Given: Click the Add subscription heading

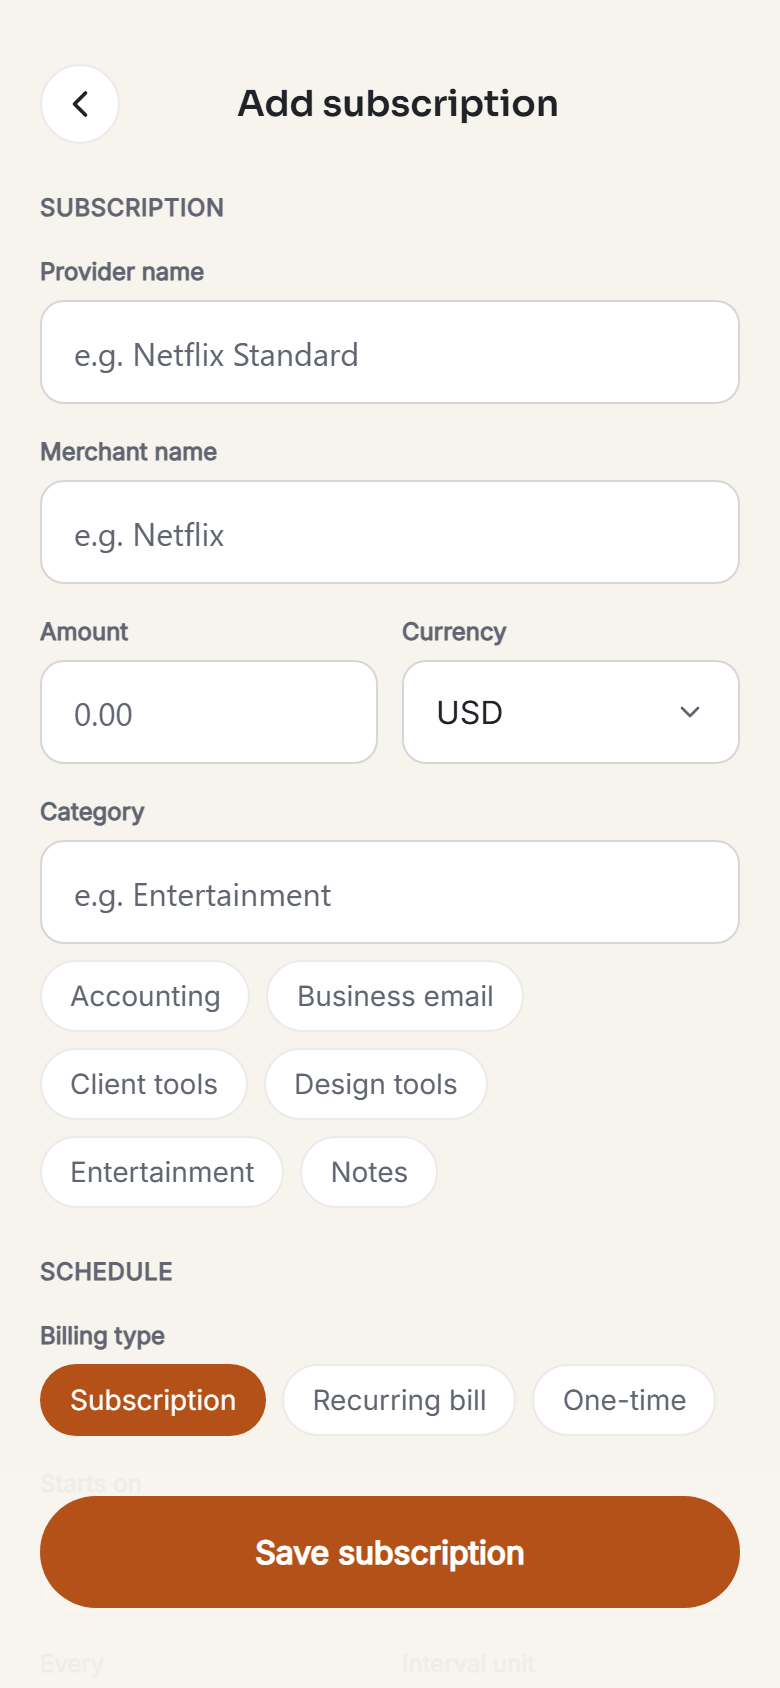Looking at the screenshot, I should tap(398, 104).
